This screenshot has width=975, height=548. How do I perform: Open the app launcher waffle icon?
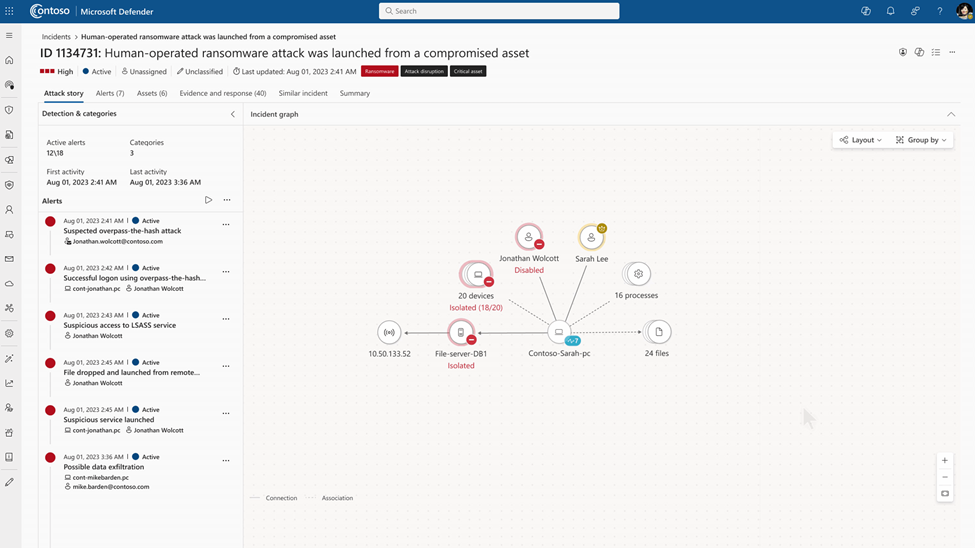(x=9, y=11)
